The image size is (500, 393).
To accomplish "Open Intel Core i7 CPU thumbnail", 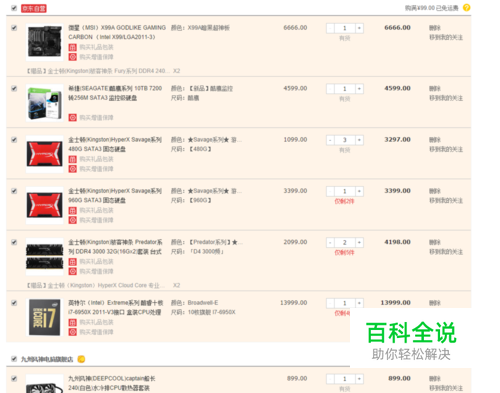I will (45, 318).
